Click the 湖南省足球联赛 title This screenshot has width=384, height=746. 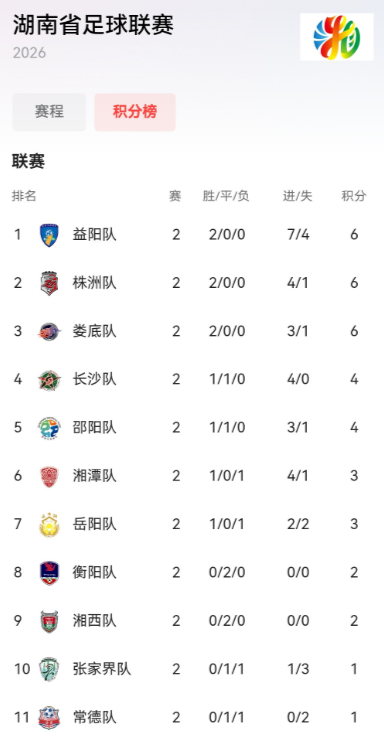(x=93, y=25)
